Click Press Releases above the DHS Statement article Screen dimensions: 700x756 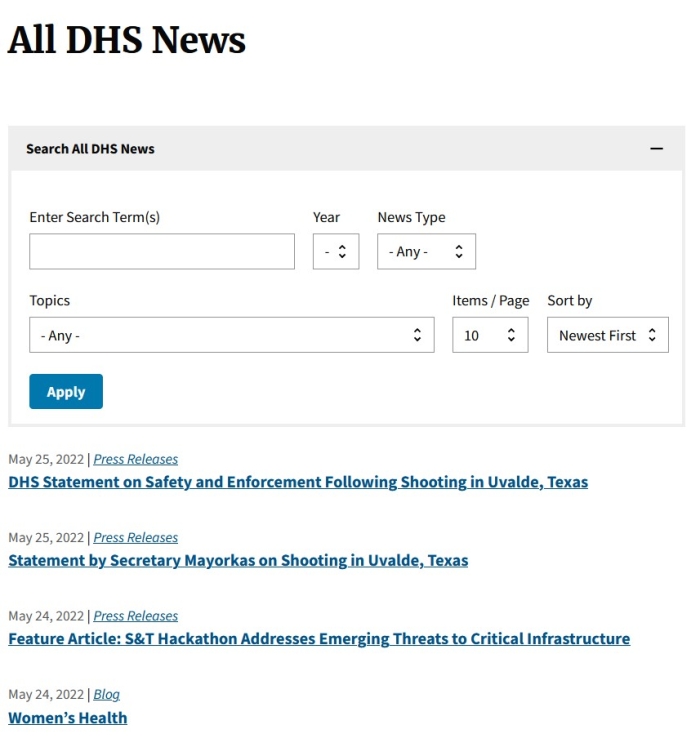pyautogui.click(x=135, y=459)
